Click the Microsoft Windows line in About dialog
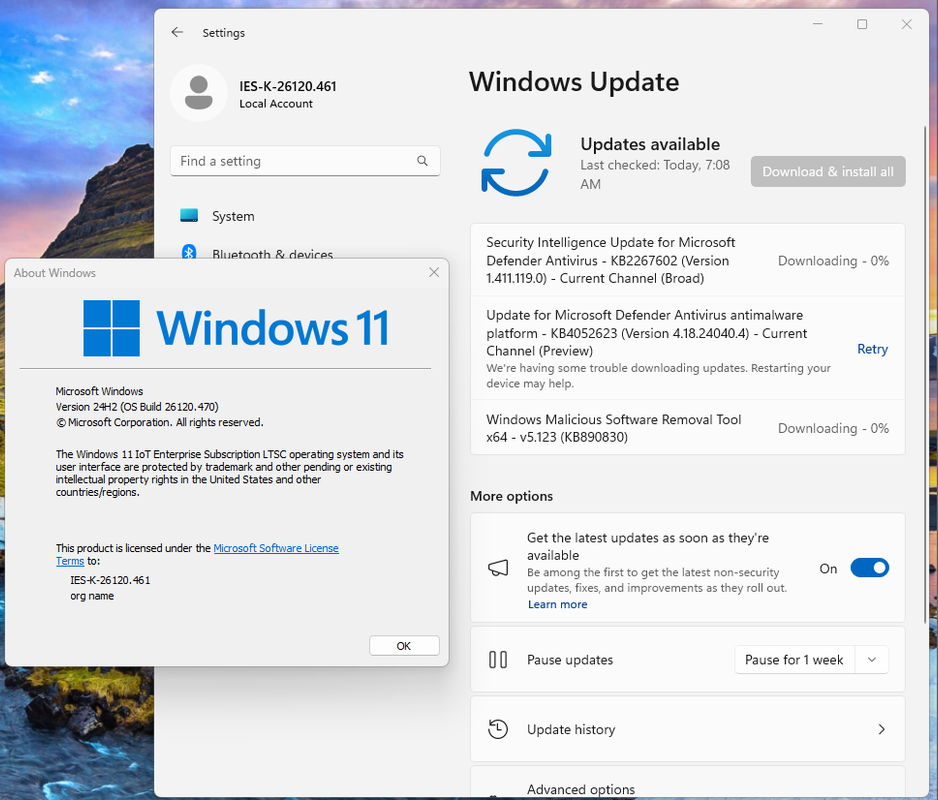The image size is (938, 800). (99, 391)
